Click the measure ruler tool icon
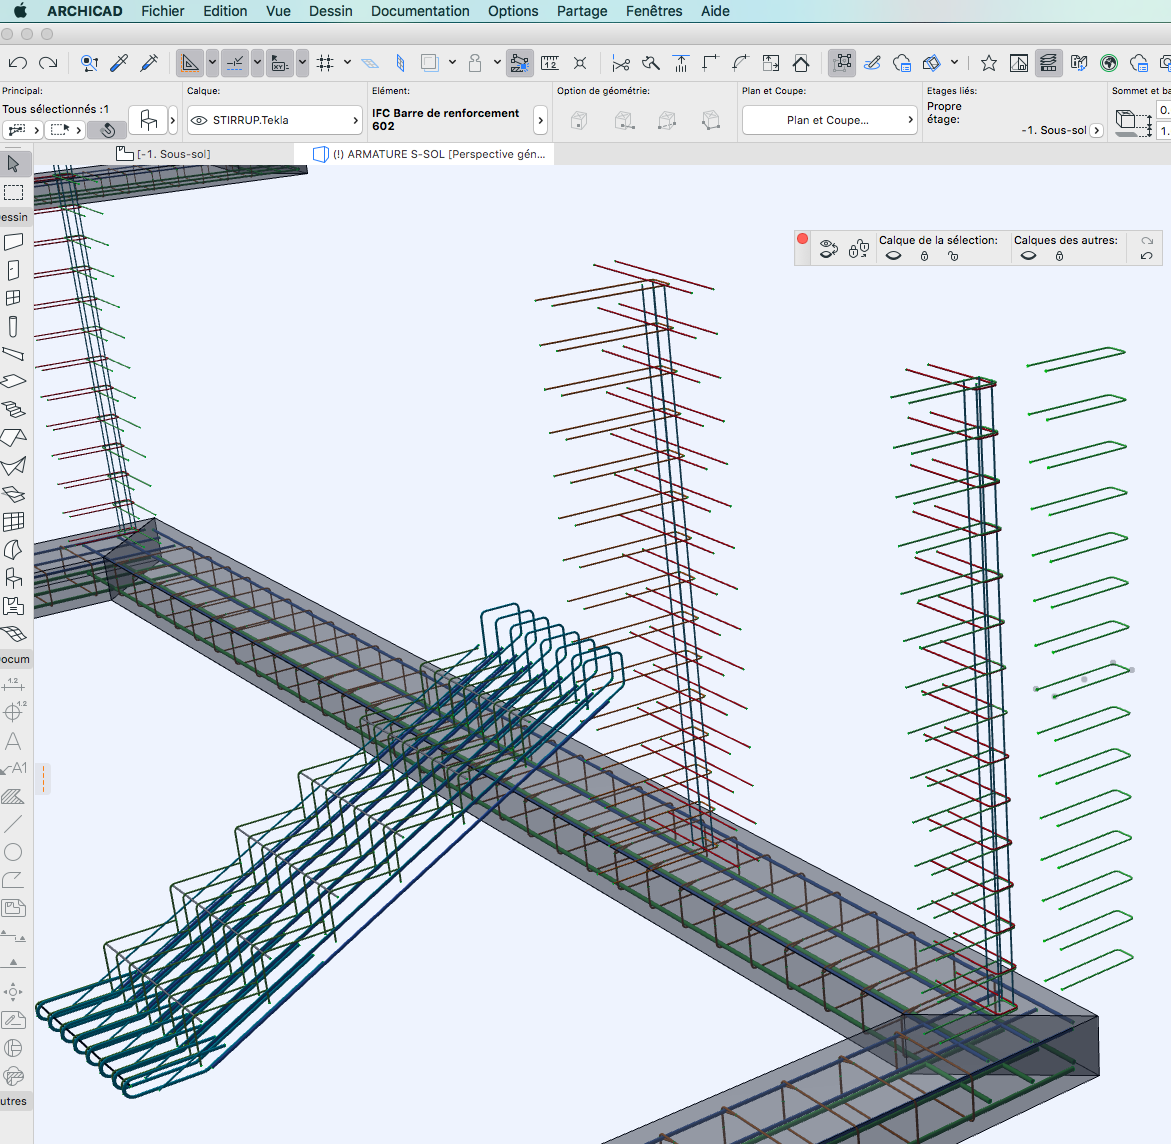Image resolution: width=1171 pixels, height=1144 pixels. (x=549, y=63)
